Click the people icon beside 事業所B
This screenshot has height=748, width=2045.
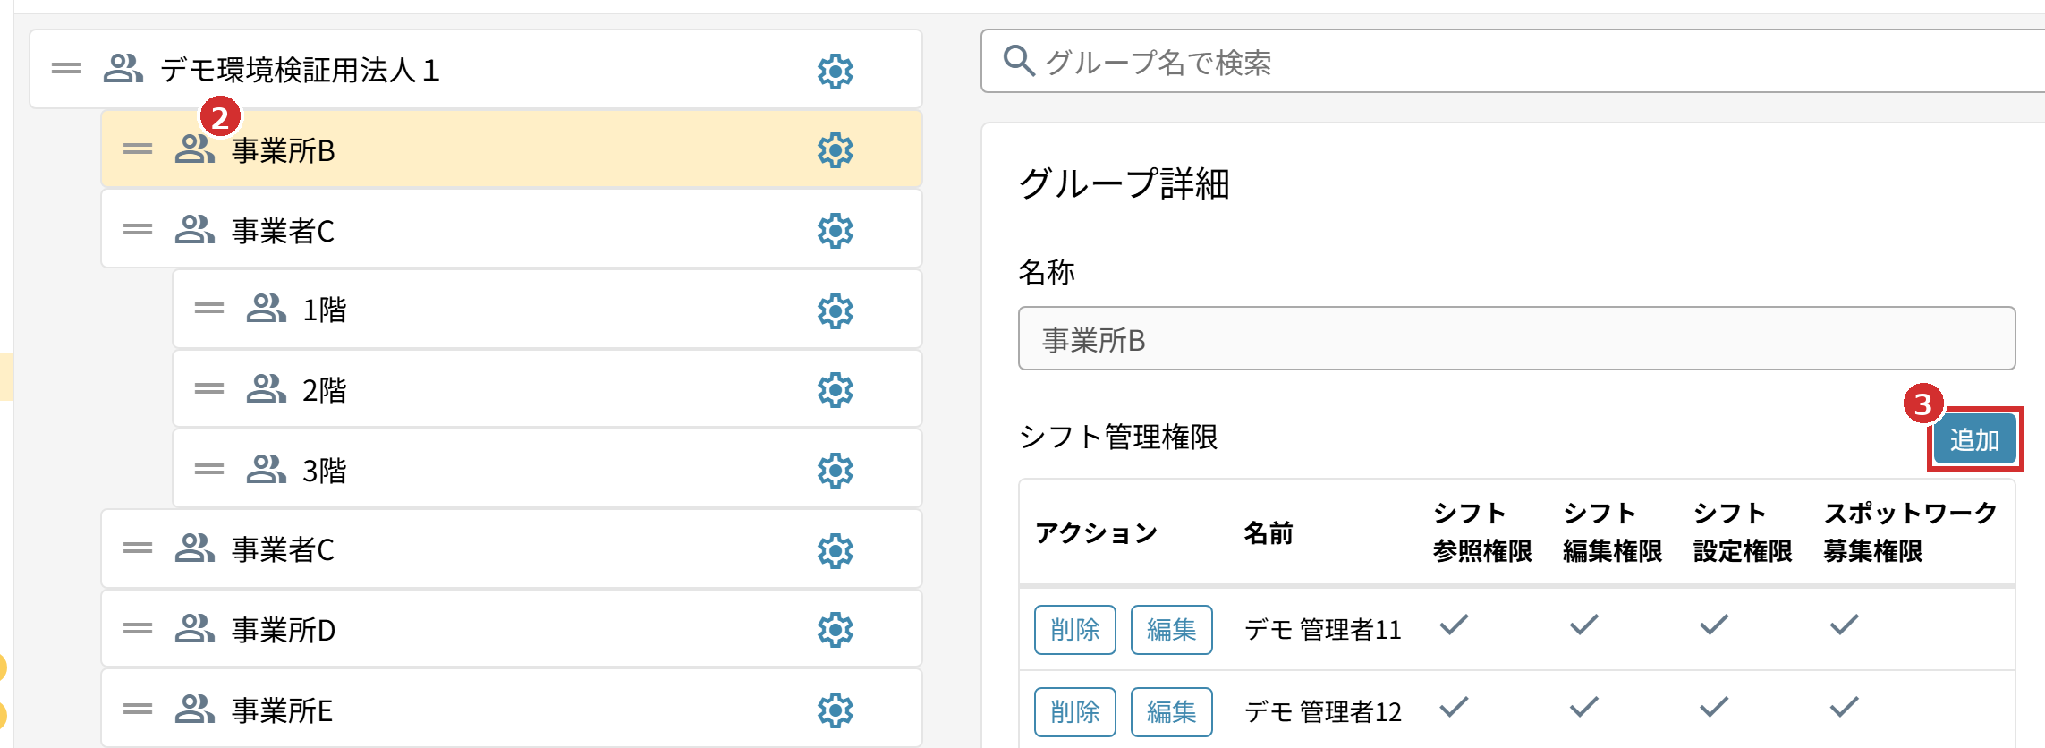195,148
